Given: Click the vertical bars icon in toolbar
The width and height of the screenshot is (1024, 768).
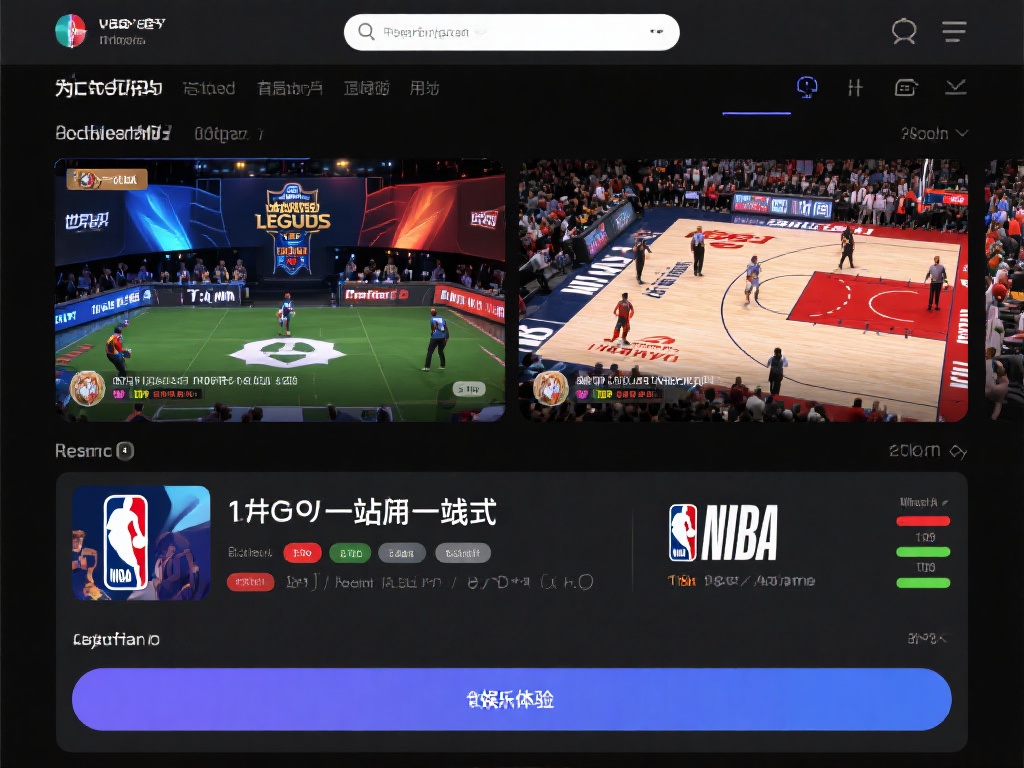Looking at the screenshot, I should click(x=855, y=88).
